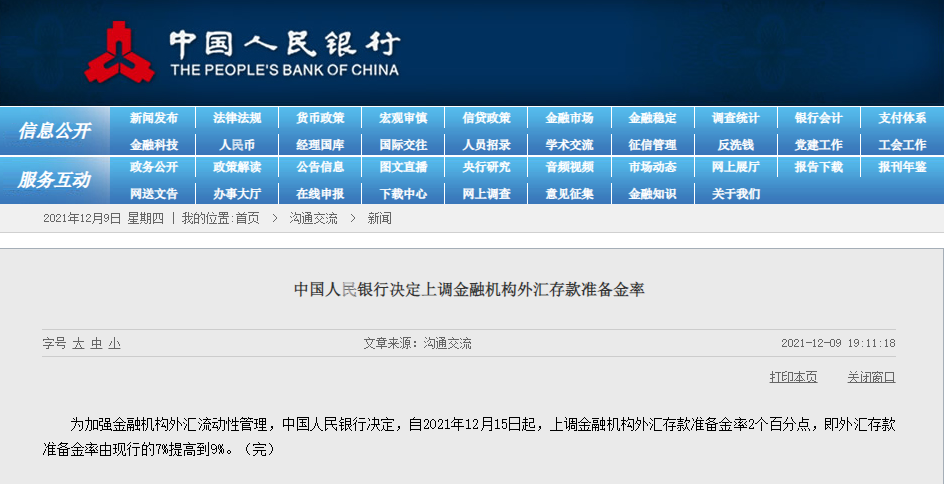The height and width of the screenshot is (484, 944).
Task: Open 宏观审慎 menu item
Action: (403, 118)
